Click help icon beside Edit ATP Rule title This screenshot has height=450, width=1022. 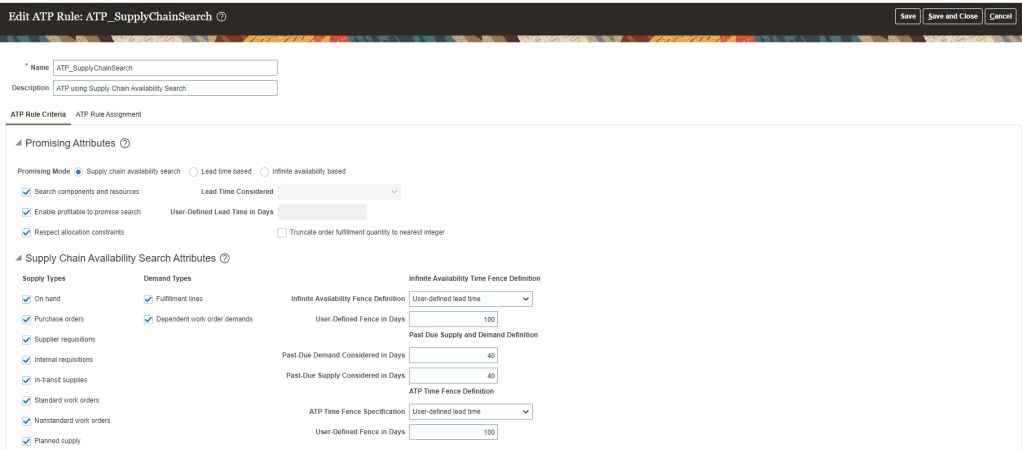(221, 16)
